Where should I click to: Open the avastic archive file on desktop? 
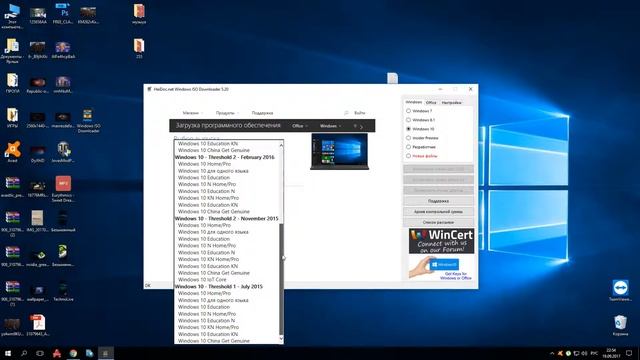(x=12, y=187)
